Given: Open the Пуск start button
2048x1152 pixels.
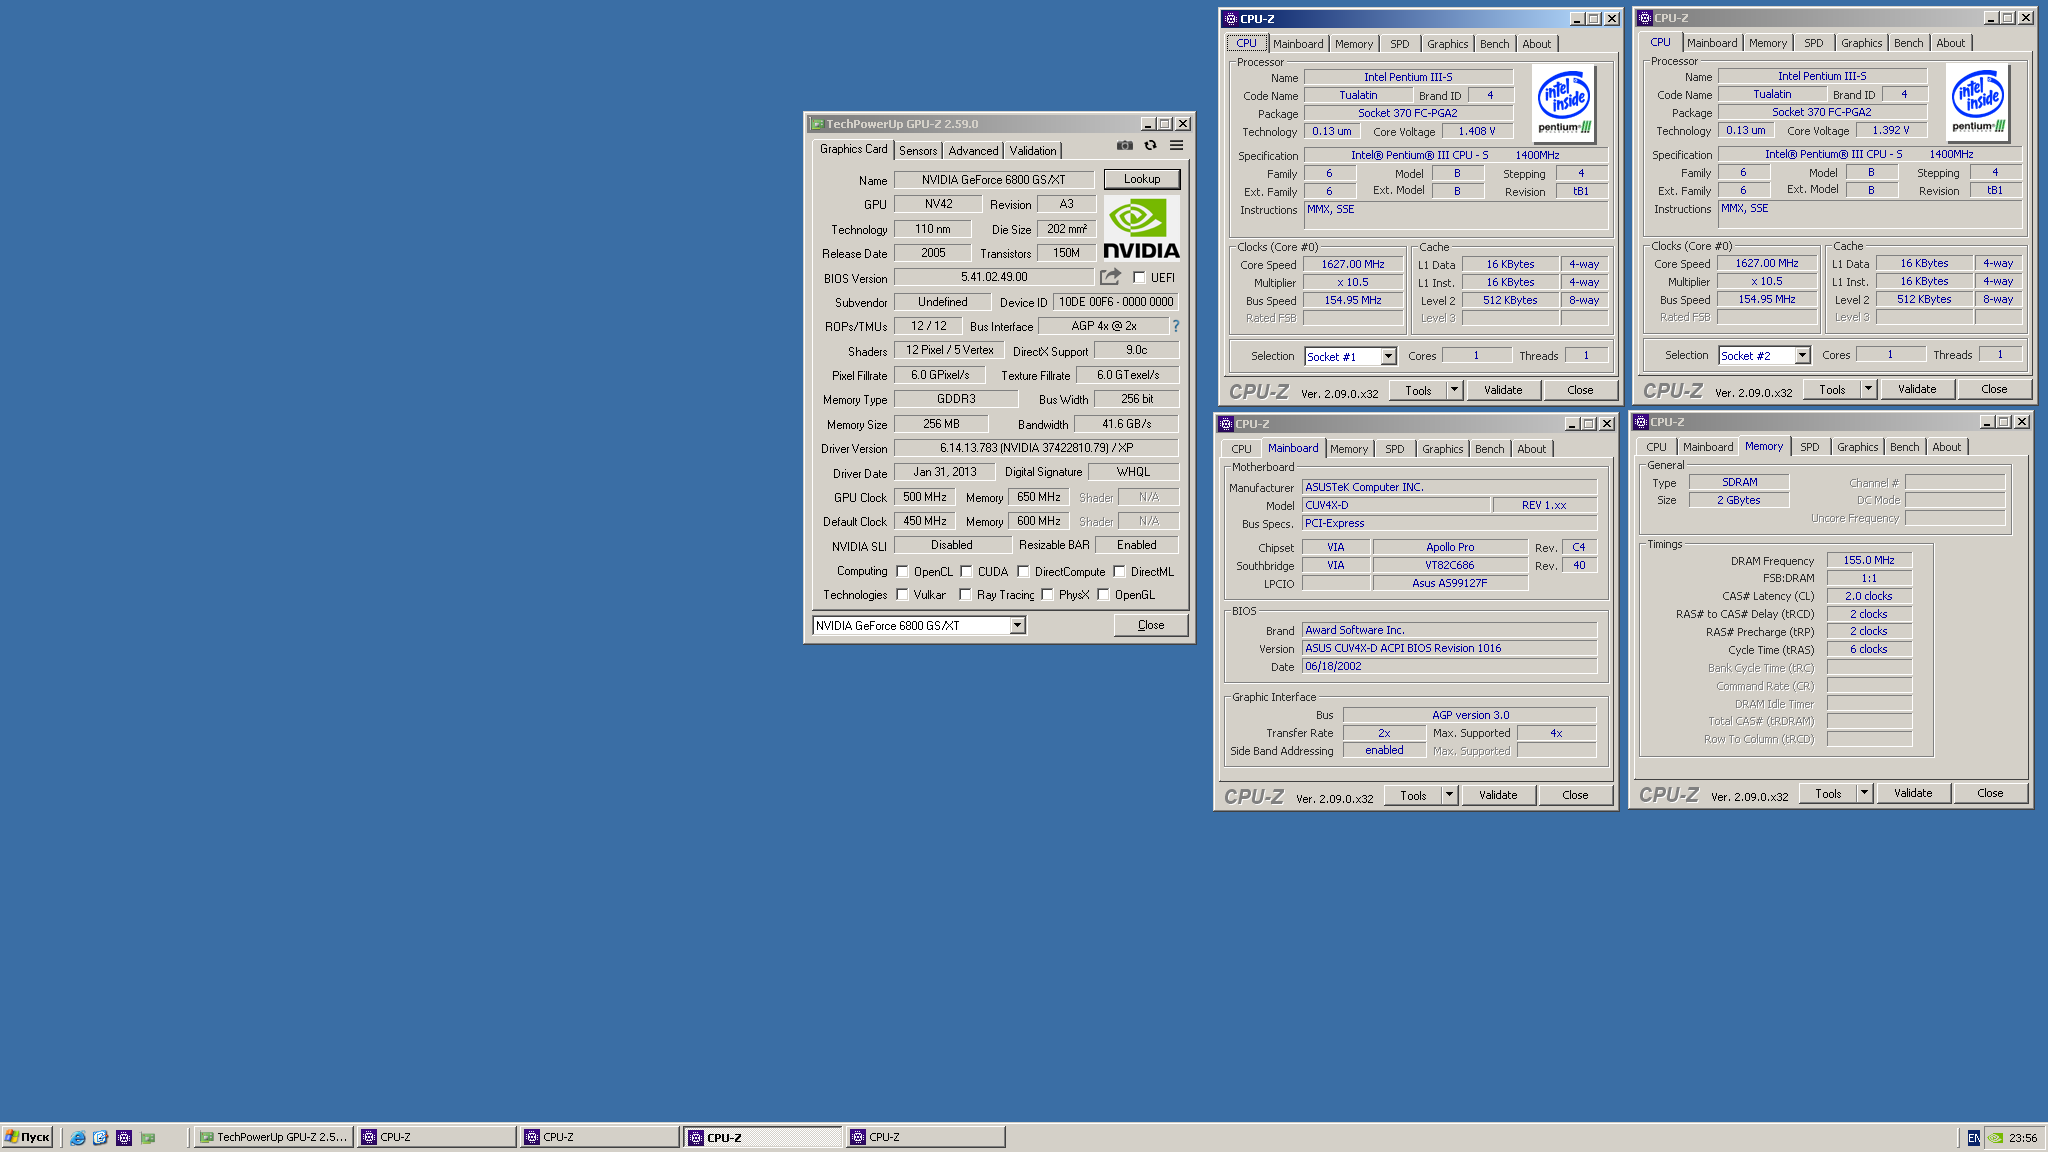Looking at the screenshot, I should [27, 1137].
